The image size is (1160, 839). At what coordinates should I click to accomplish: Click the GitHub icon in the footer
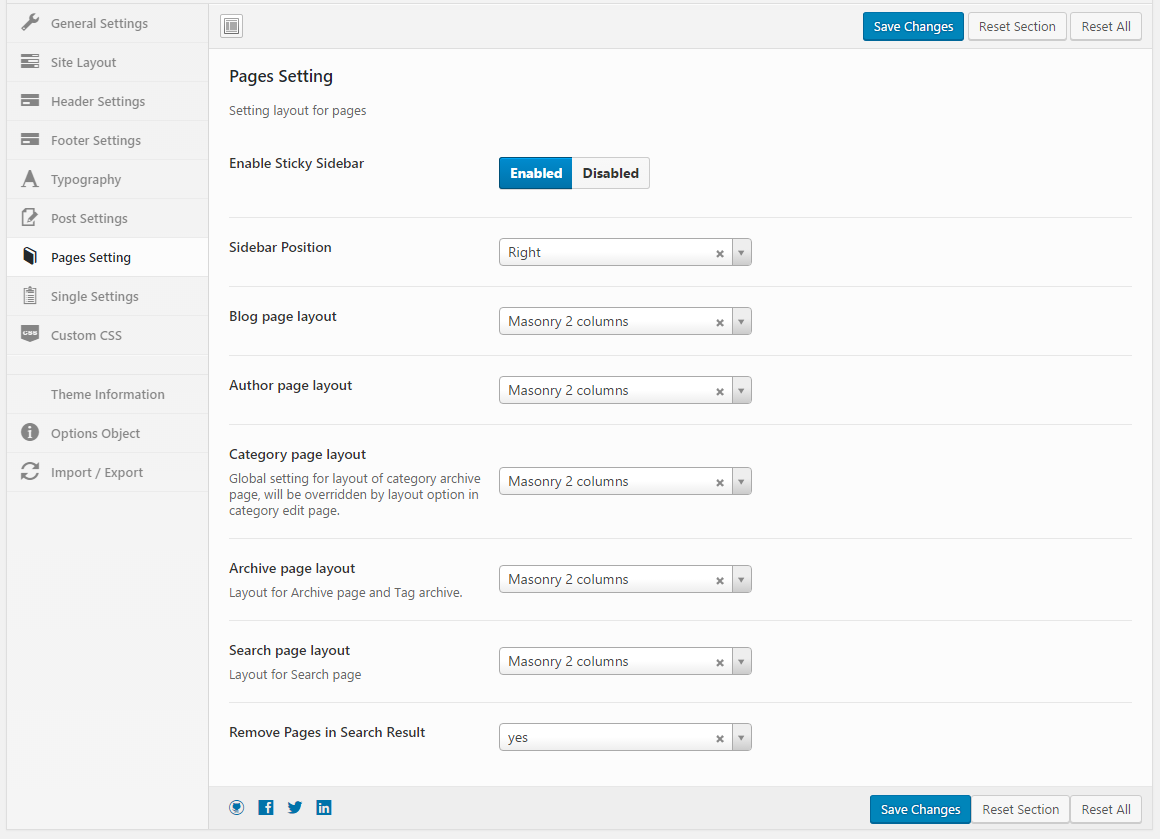(x=237, y=808)
